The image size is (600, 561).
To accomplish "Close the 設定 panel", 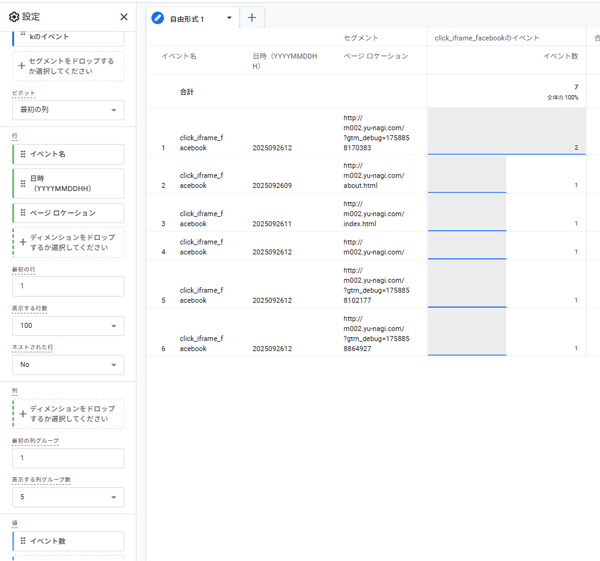I will click(123, 17).
